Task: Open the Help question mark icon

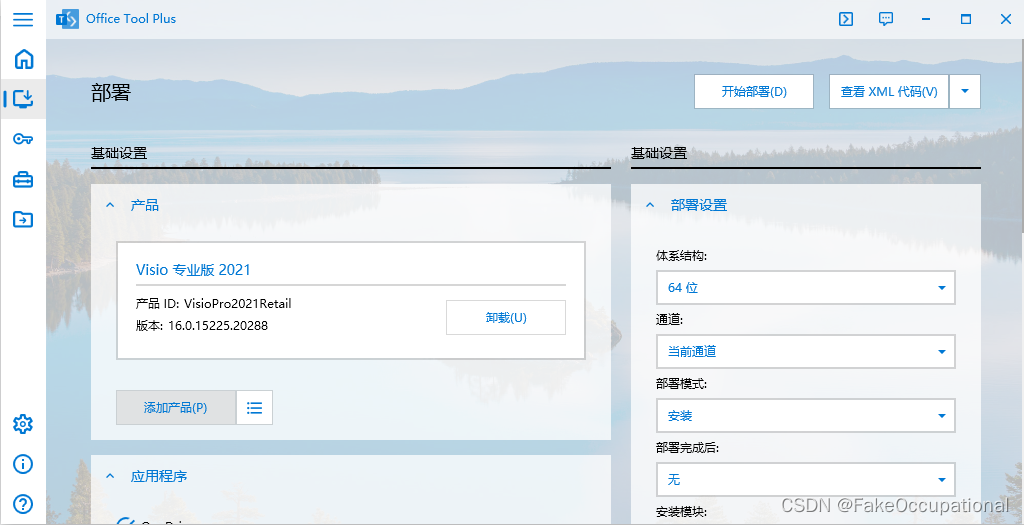Action: pyautogui.click(x=23, y=503)
